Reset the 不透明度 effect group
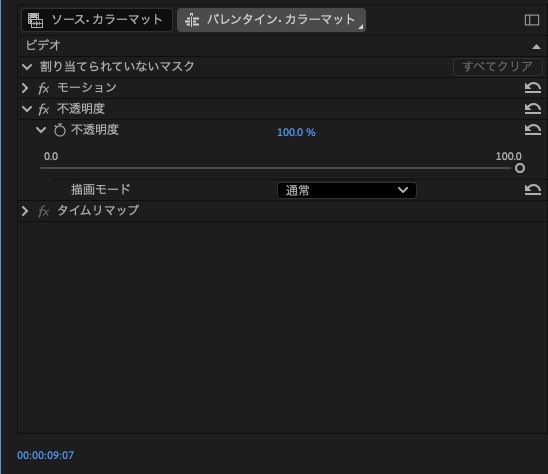 coord(533,109)
